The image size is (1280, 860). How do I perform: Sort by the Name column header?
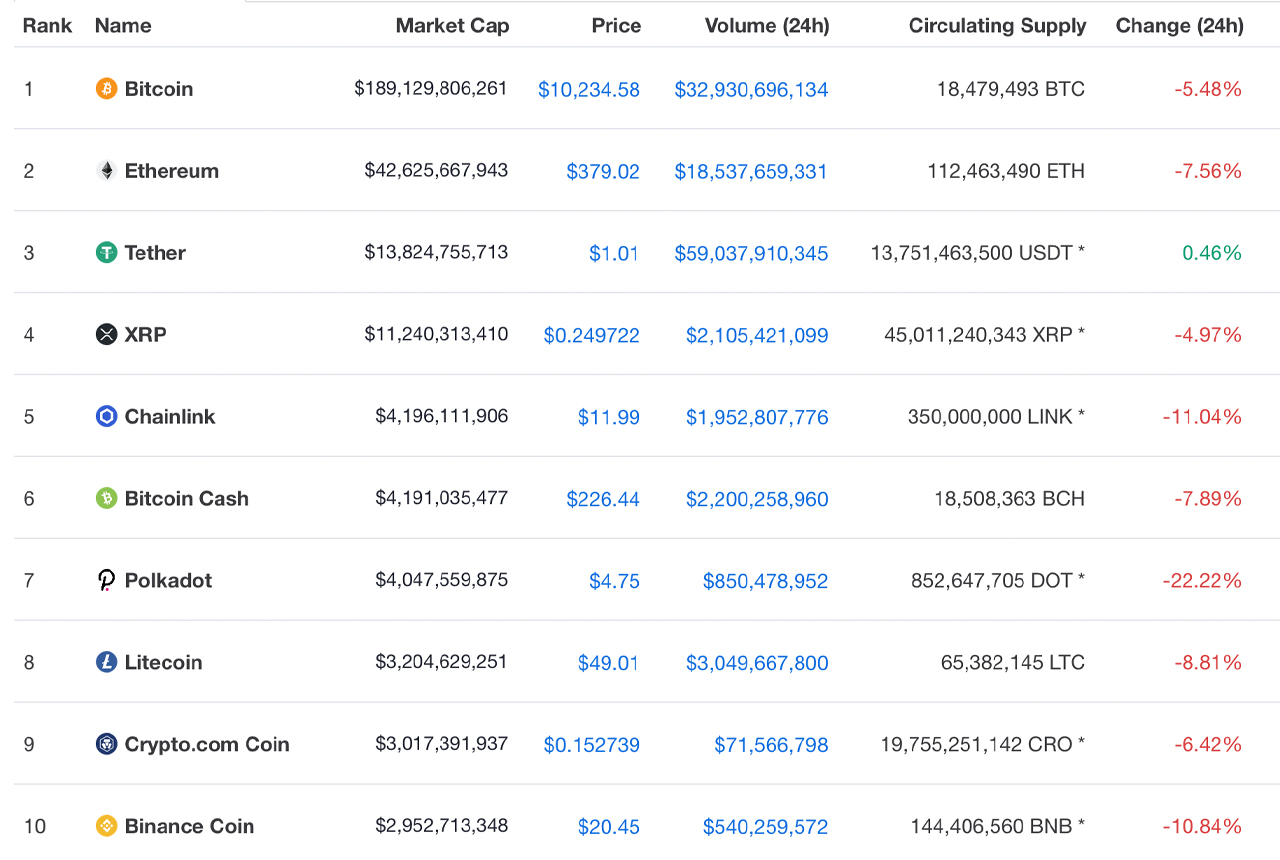tap(123, 26)
